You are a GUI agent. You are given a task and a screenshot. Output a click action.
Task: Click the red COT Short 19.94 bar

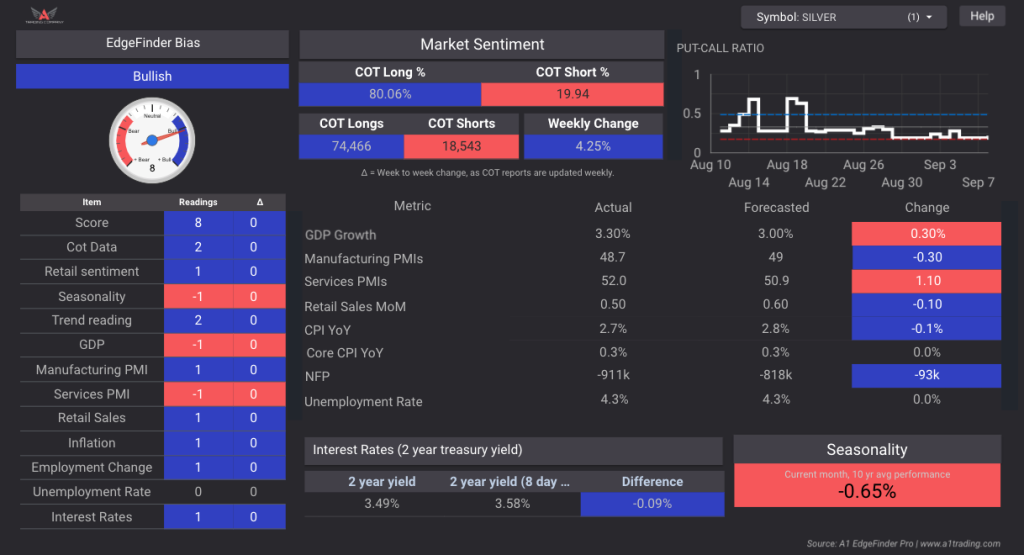[x=572, y=94]
